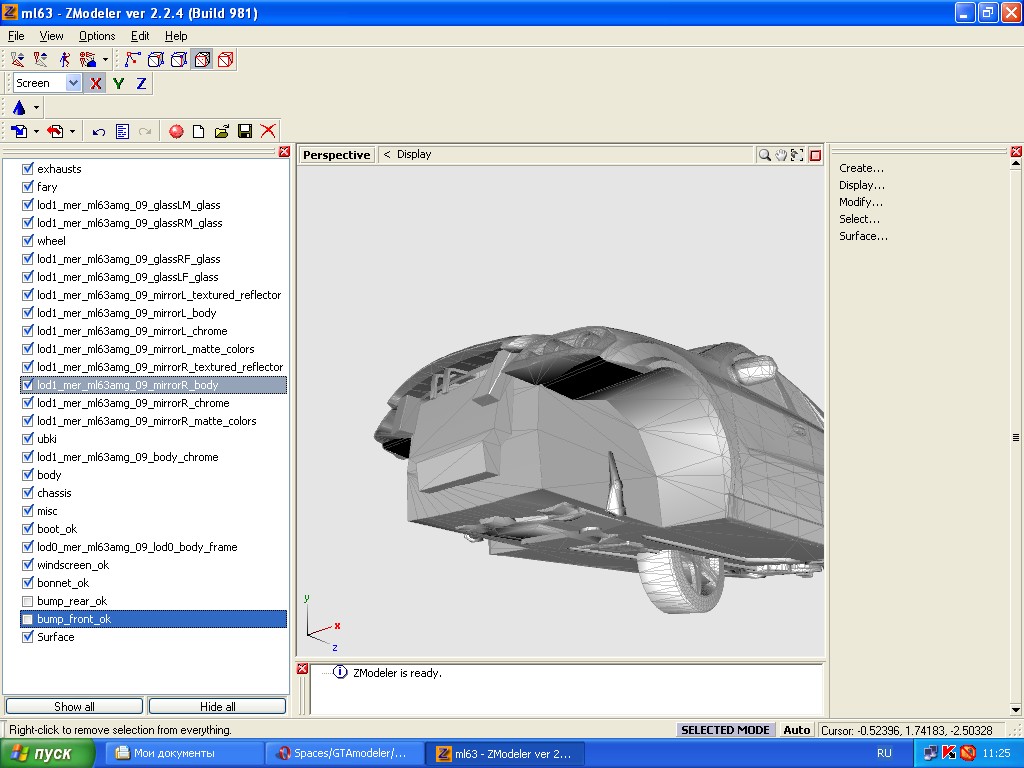Click the red X axis lock
1024x768 pixels.
(96, 84)
